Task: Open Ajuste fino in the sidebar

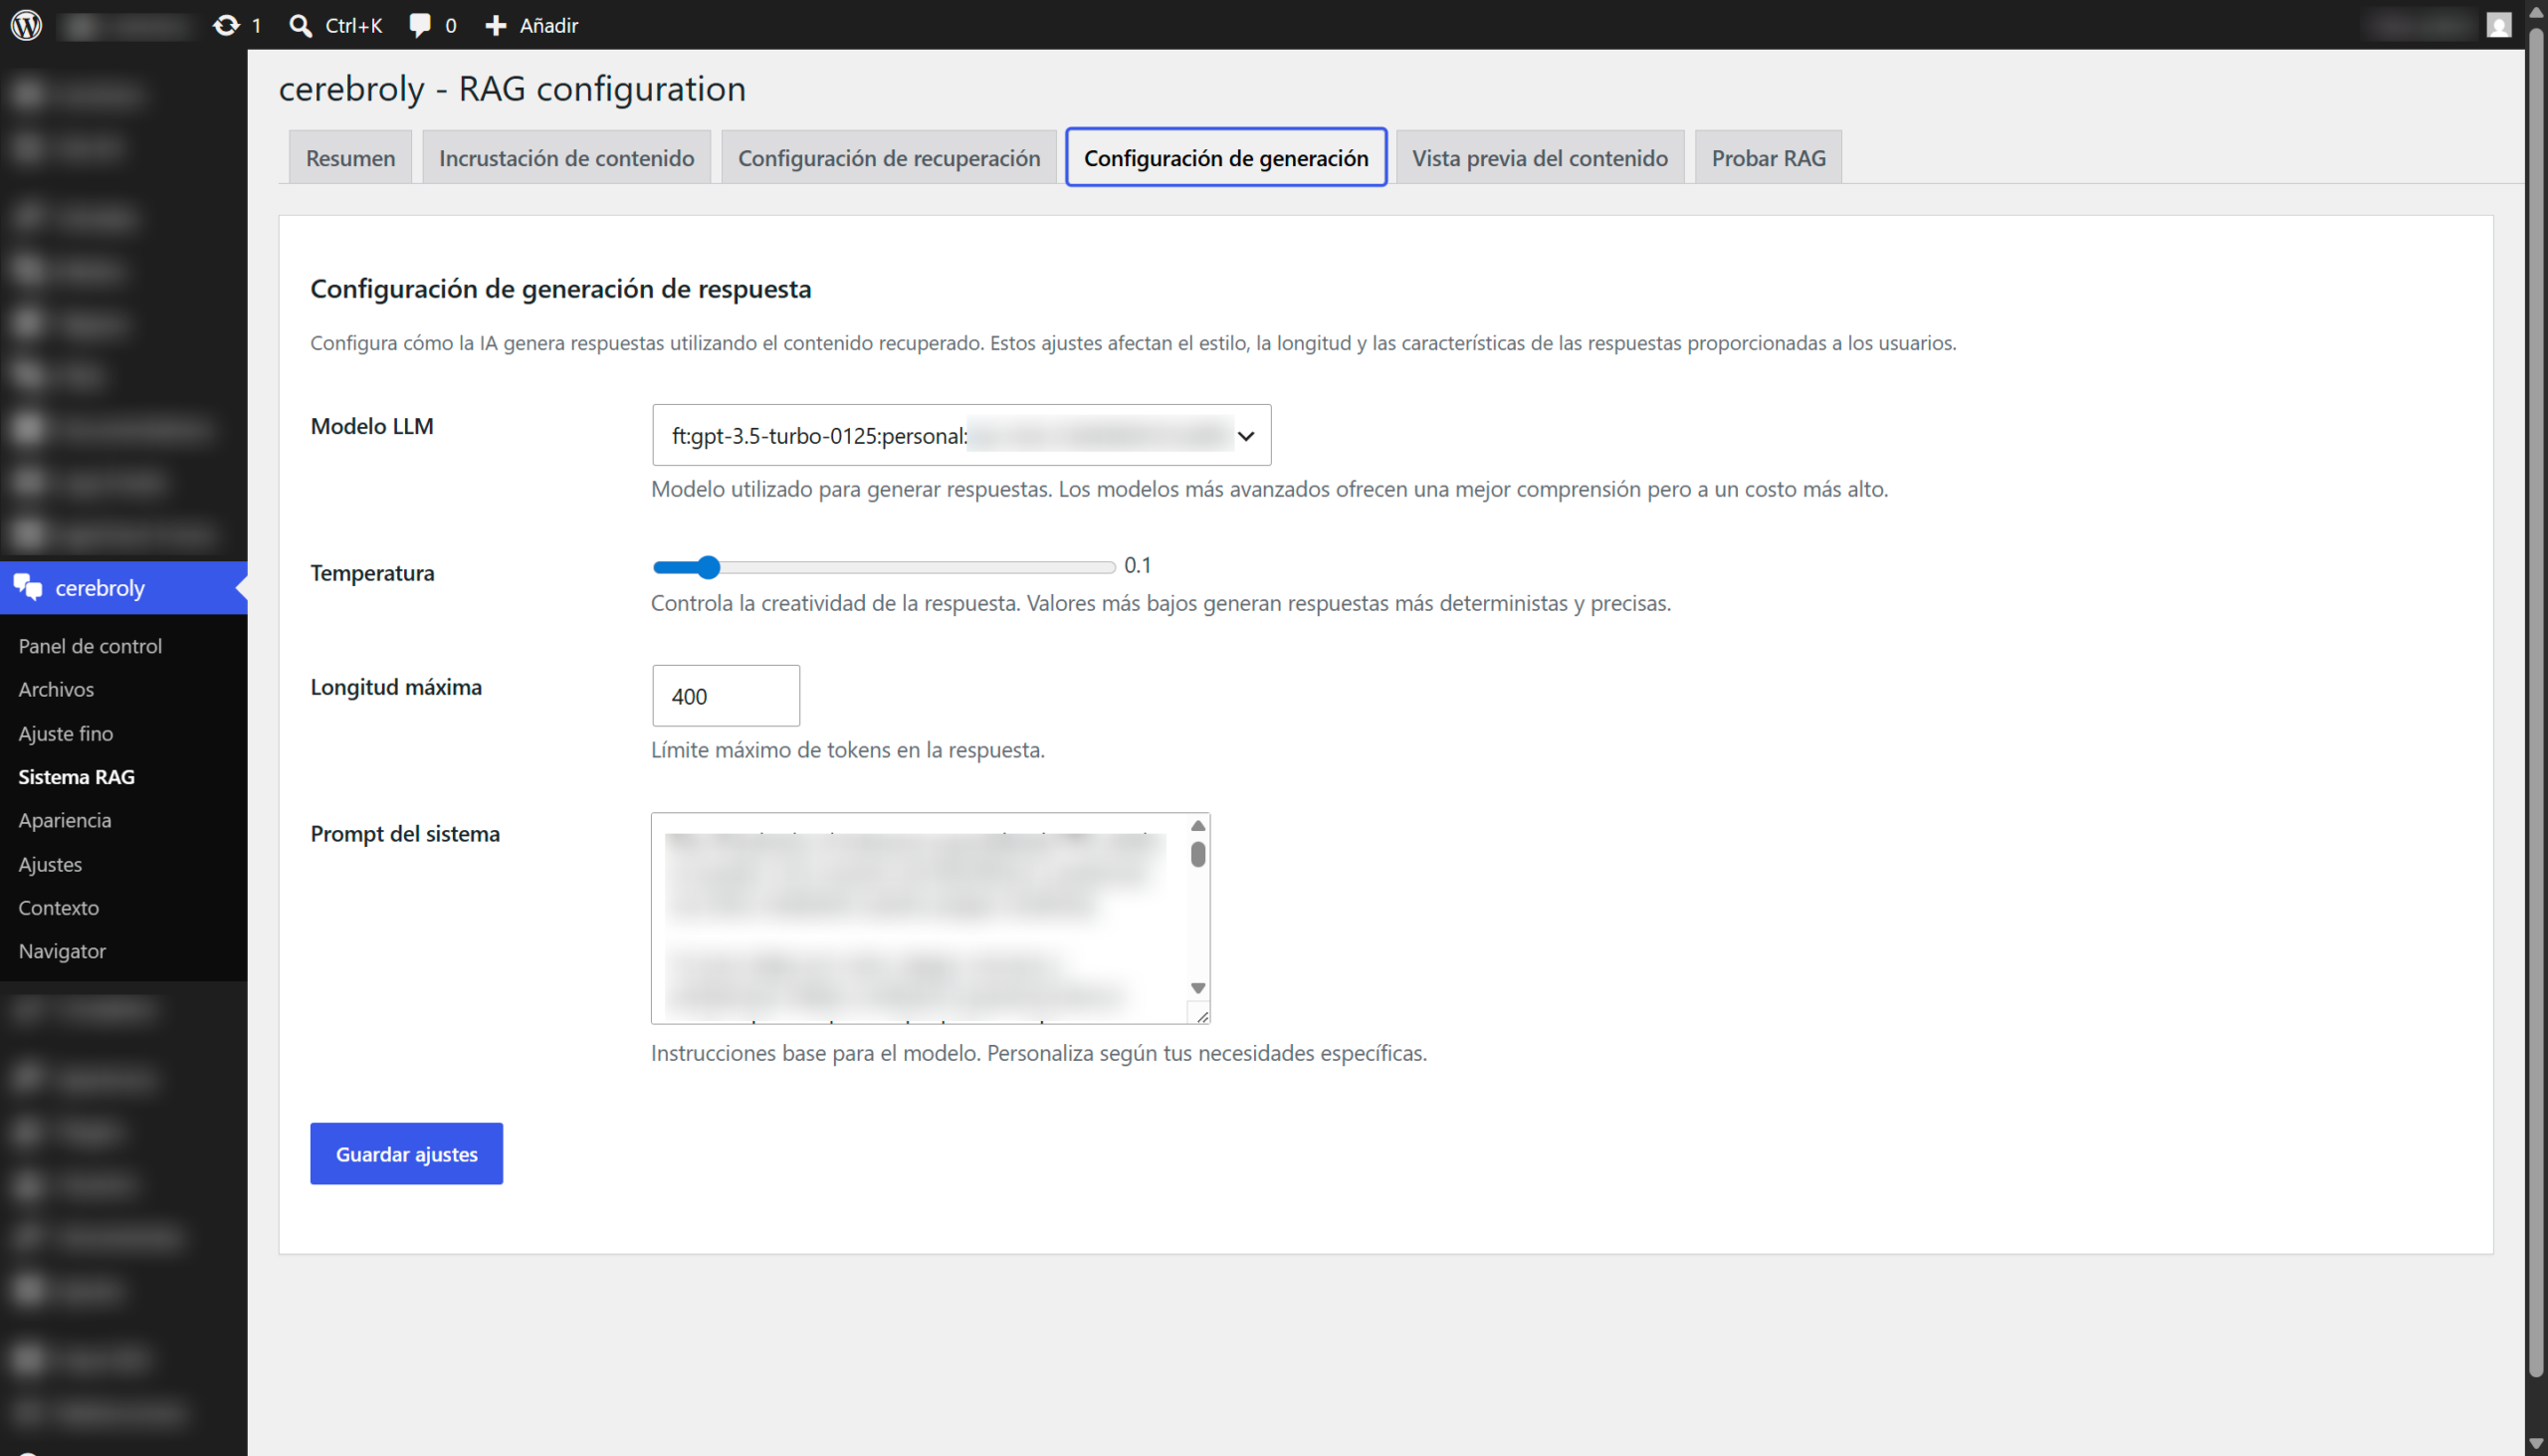Action: [x=66, y=733]
